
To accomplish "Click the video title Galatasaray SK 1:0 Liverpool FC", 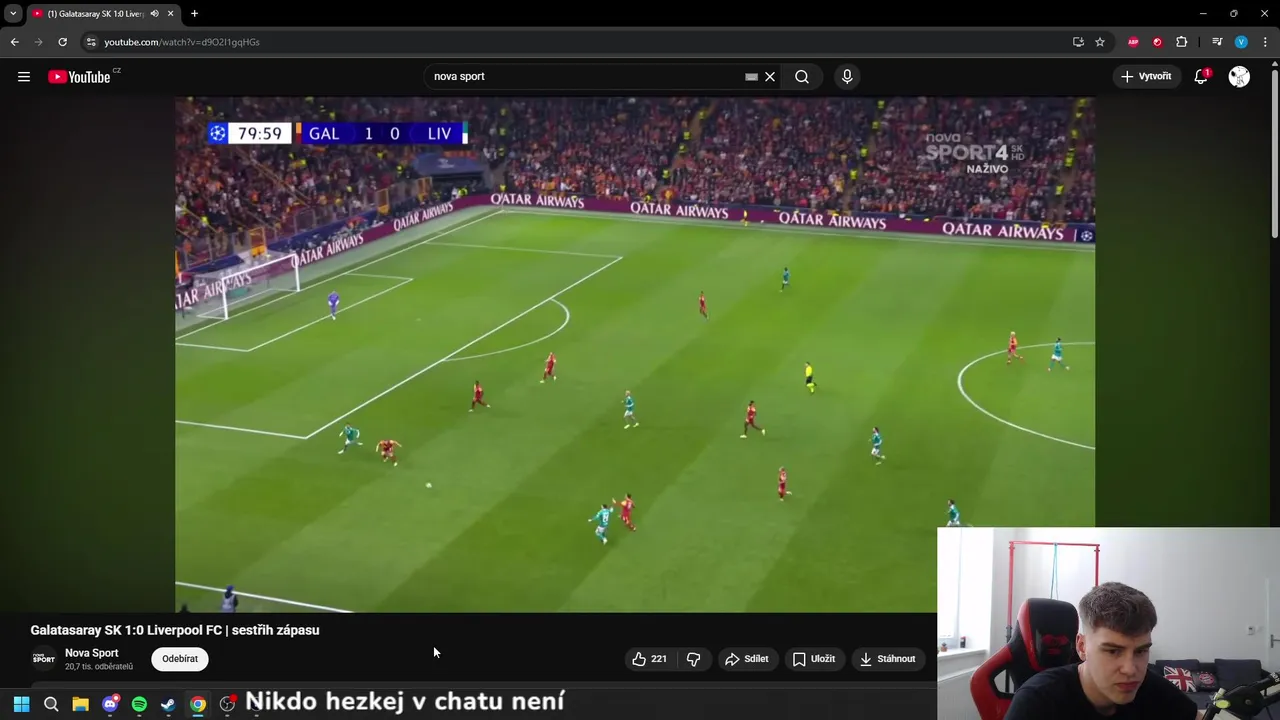I will [175, 630].
